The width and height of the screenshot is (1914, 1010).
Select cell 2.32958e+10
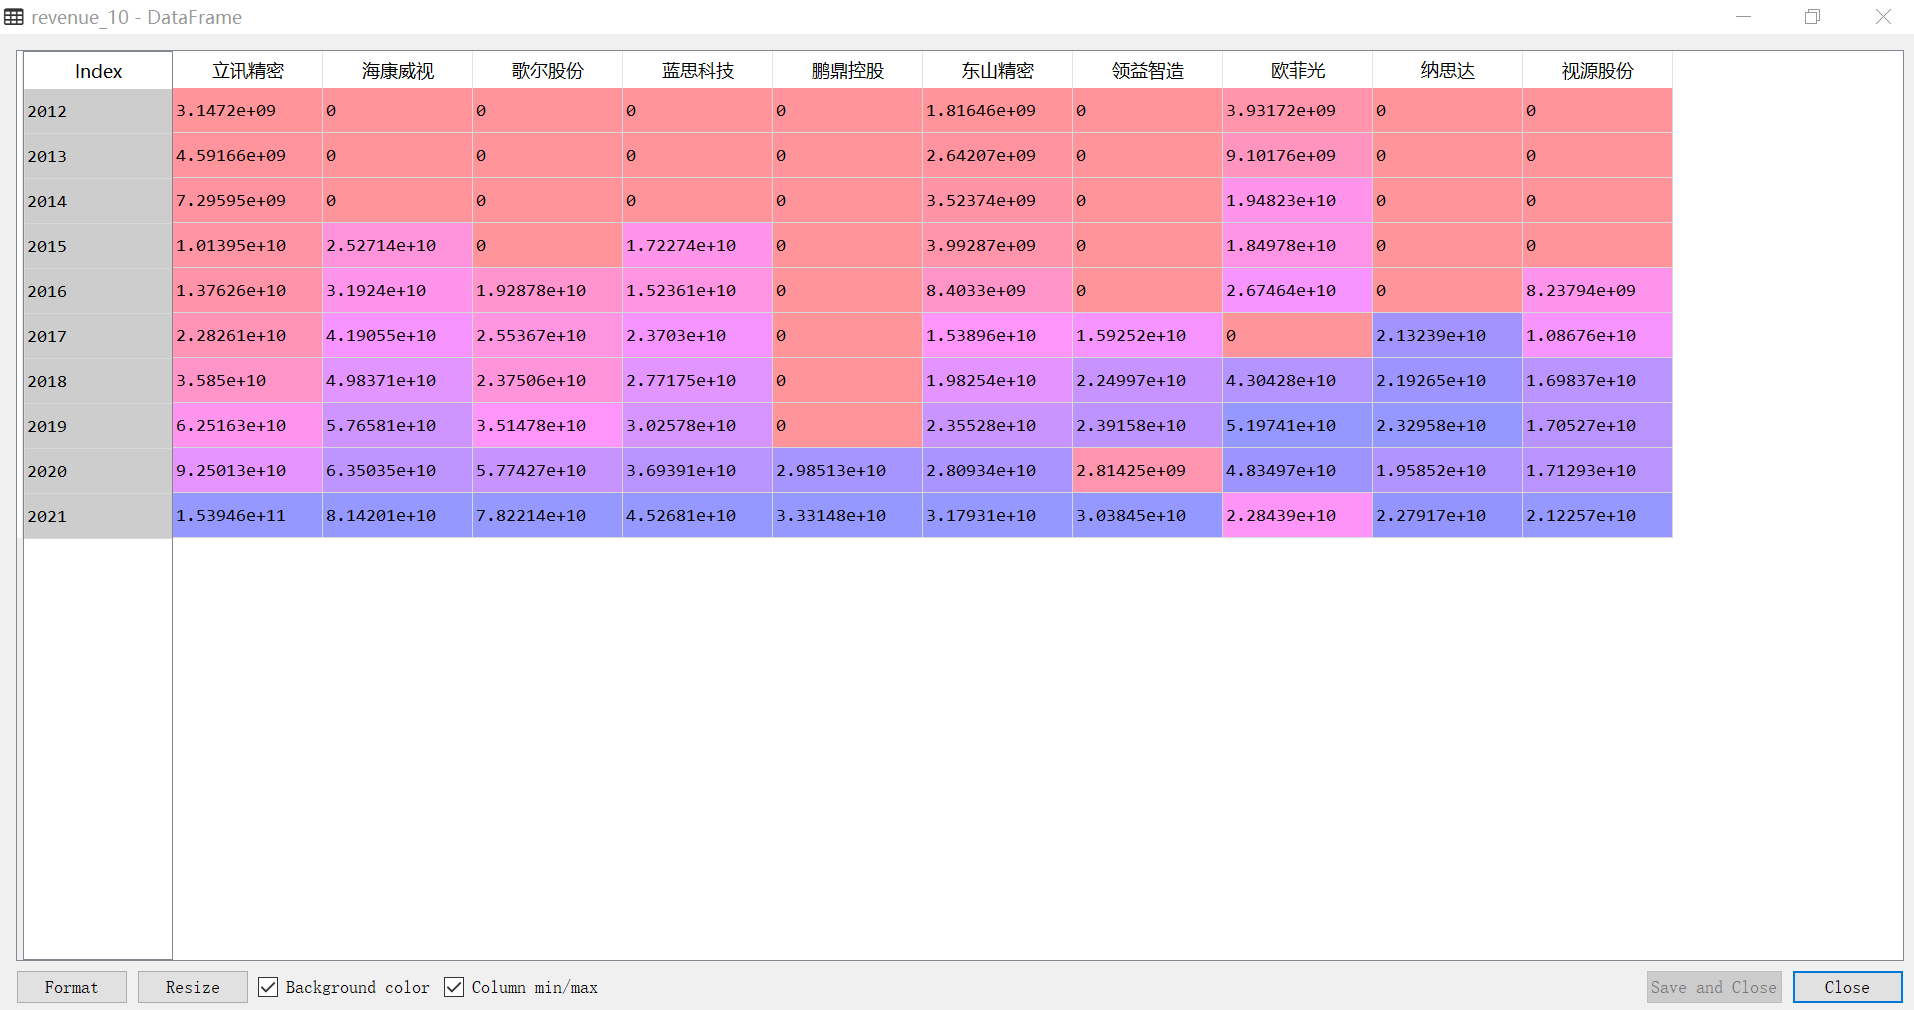point(1448,426)
